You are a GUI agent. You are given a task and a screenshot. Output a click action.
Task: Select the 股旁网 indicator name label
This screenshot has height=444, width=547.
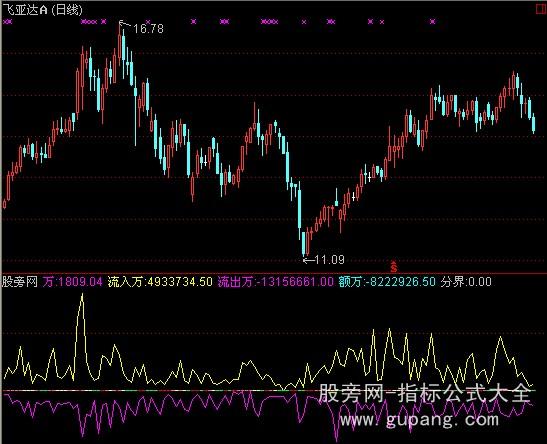[x=20, y=281]
